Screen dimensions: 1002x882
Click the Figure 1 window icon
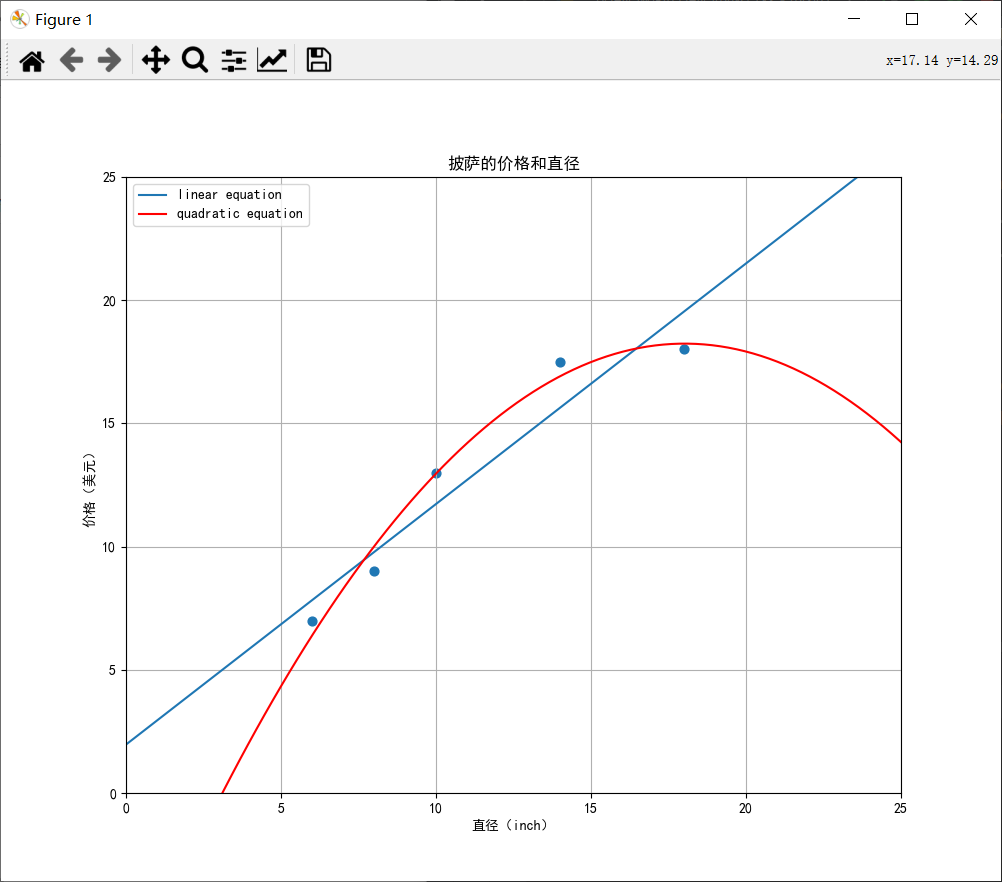(20, 19)
